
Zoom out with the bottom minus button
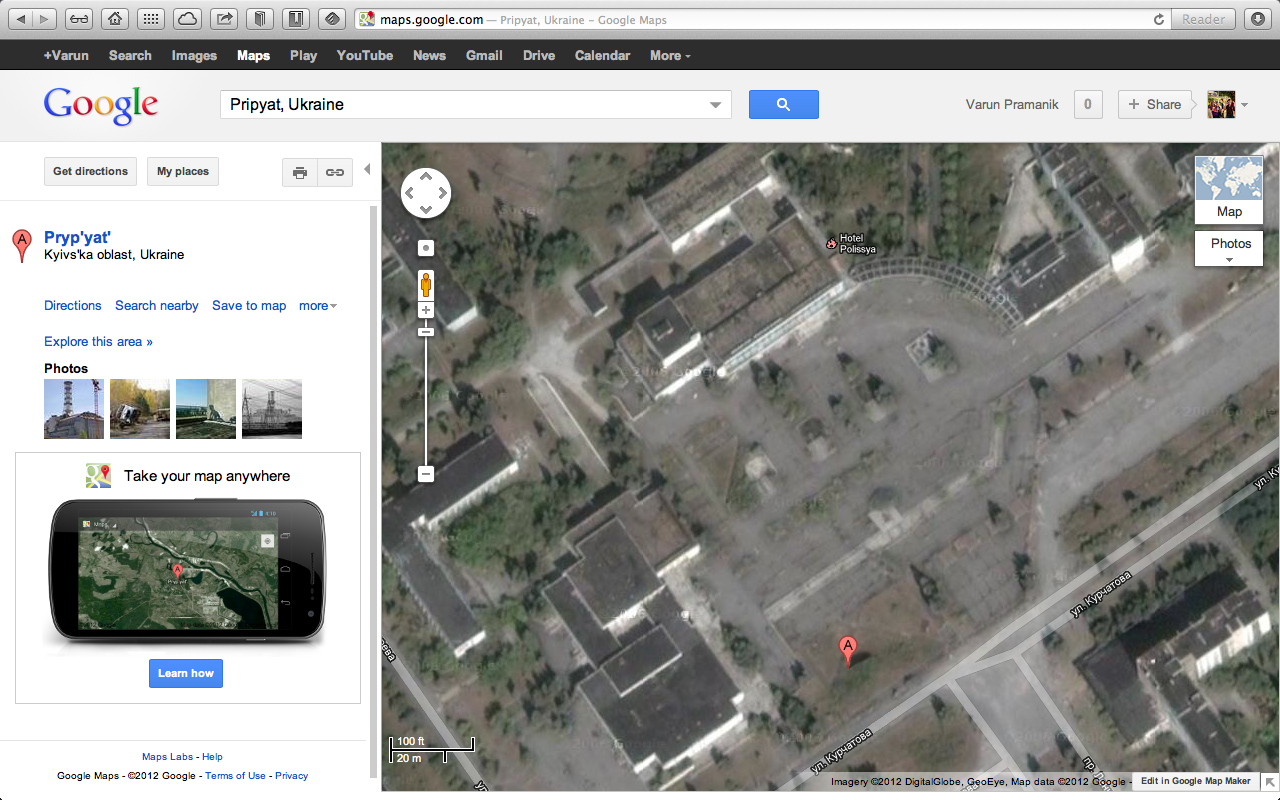426,474
